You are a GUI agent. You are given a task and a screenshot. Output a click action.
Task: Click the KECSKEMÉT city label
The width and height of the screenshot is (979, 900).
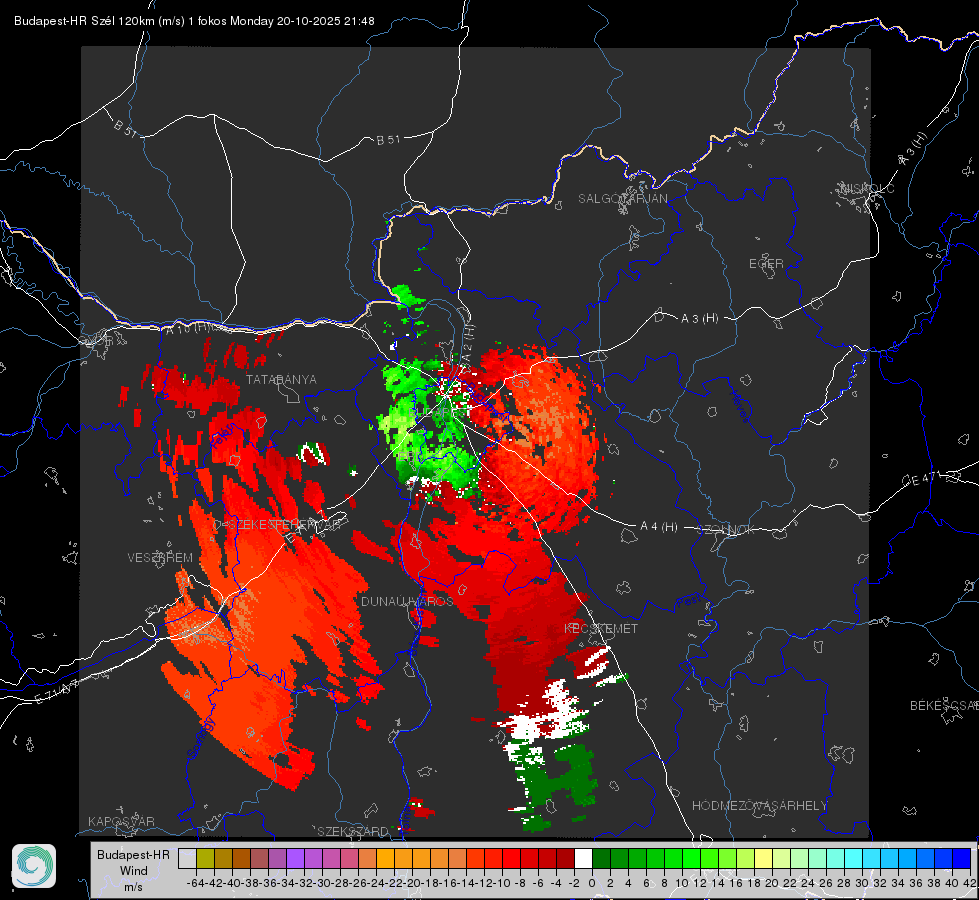point(601,628)
